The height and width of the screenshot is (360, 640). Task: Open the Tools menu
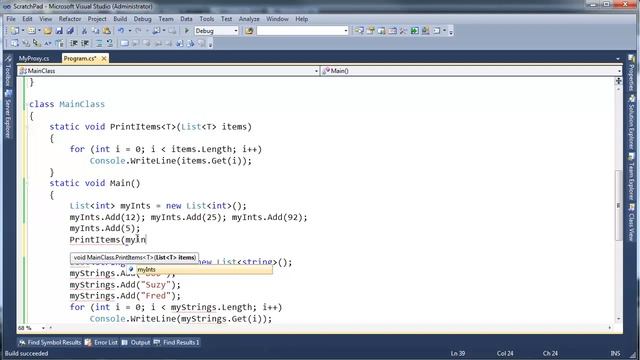click(x=207, y=19)
